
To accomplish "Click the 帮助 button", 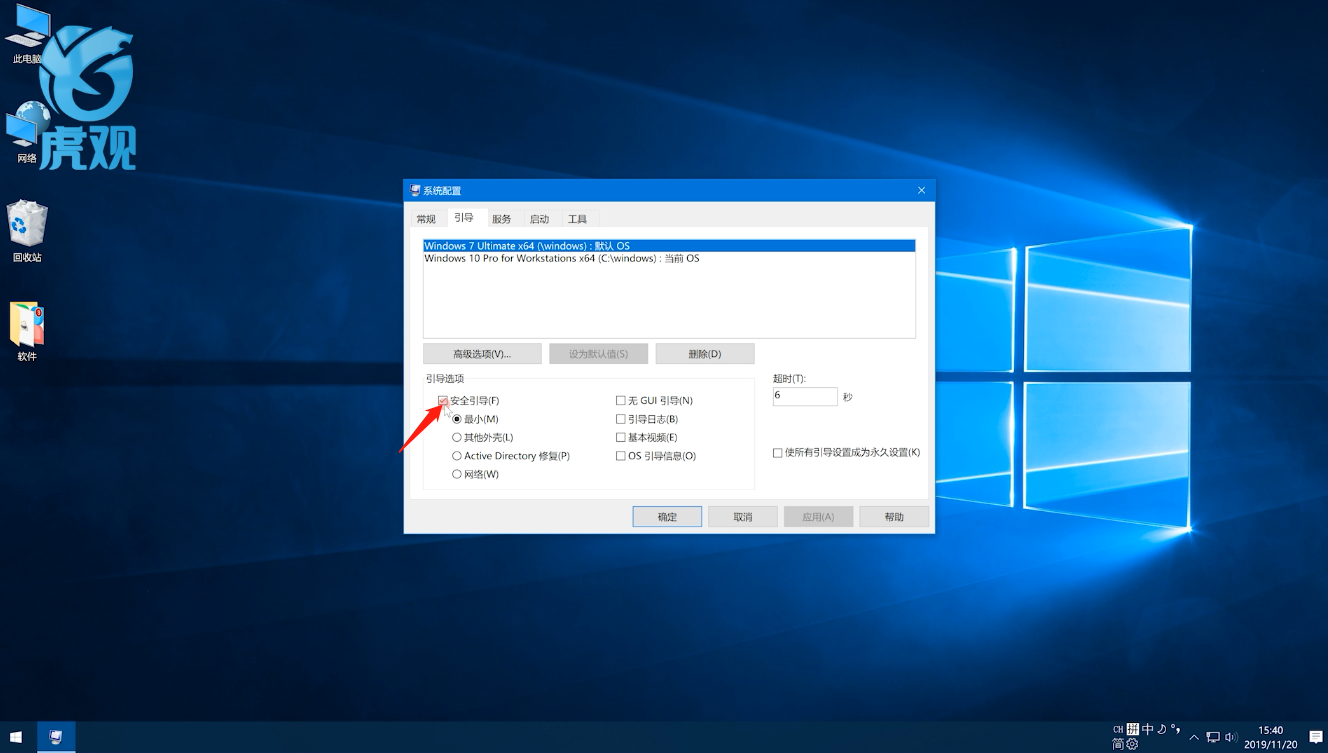I will [x=894, y=517].
